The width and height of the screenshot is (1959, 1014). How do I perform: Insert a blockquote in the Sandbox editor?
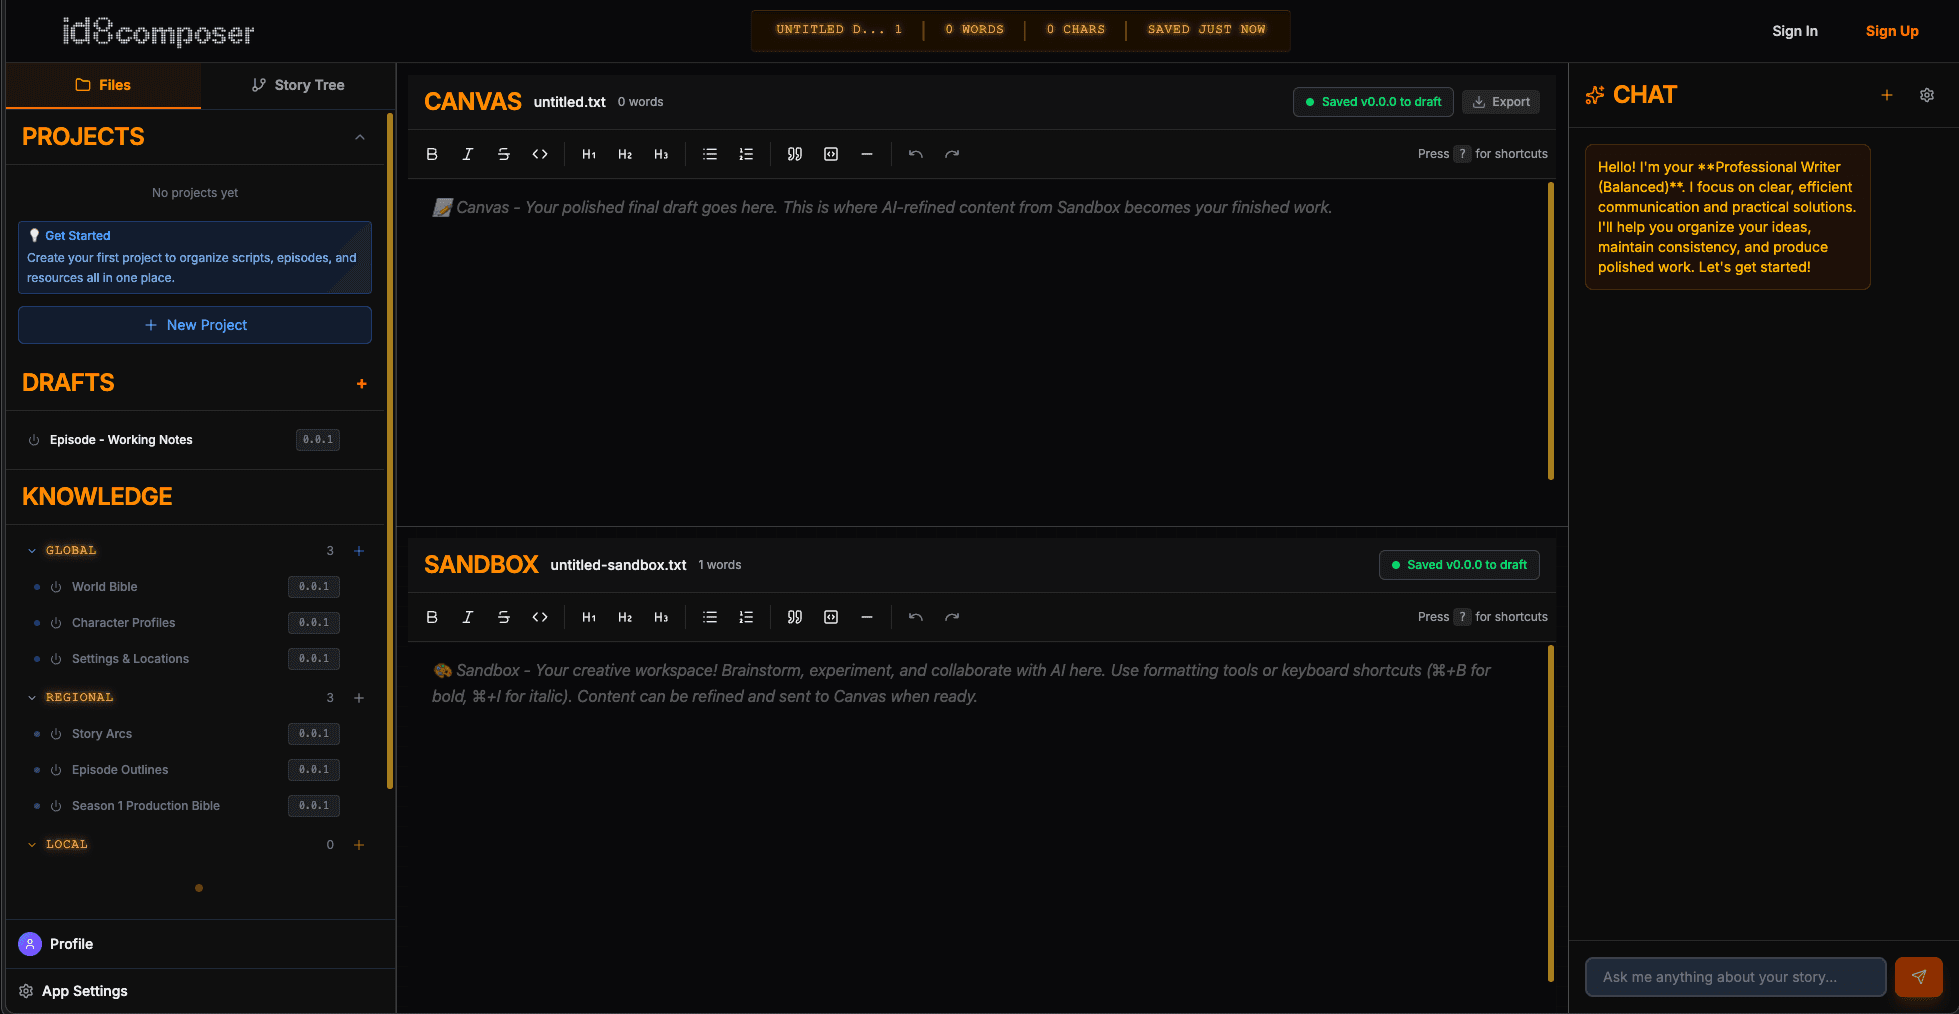tap(794, 617)
